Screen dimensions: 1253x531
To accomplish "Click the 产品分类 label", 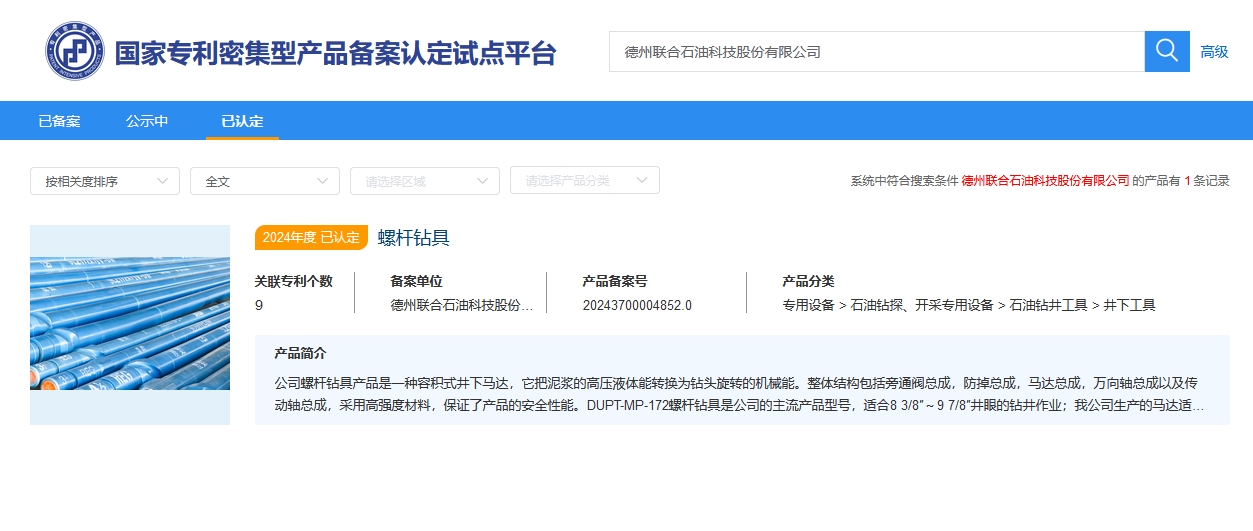I will (x=808, y=282).
